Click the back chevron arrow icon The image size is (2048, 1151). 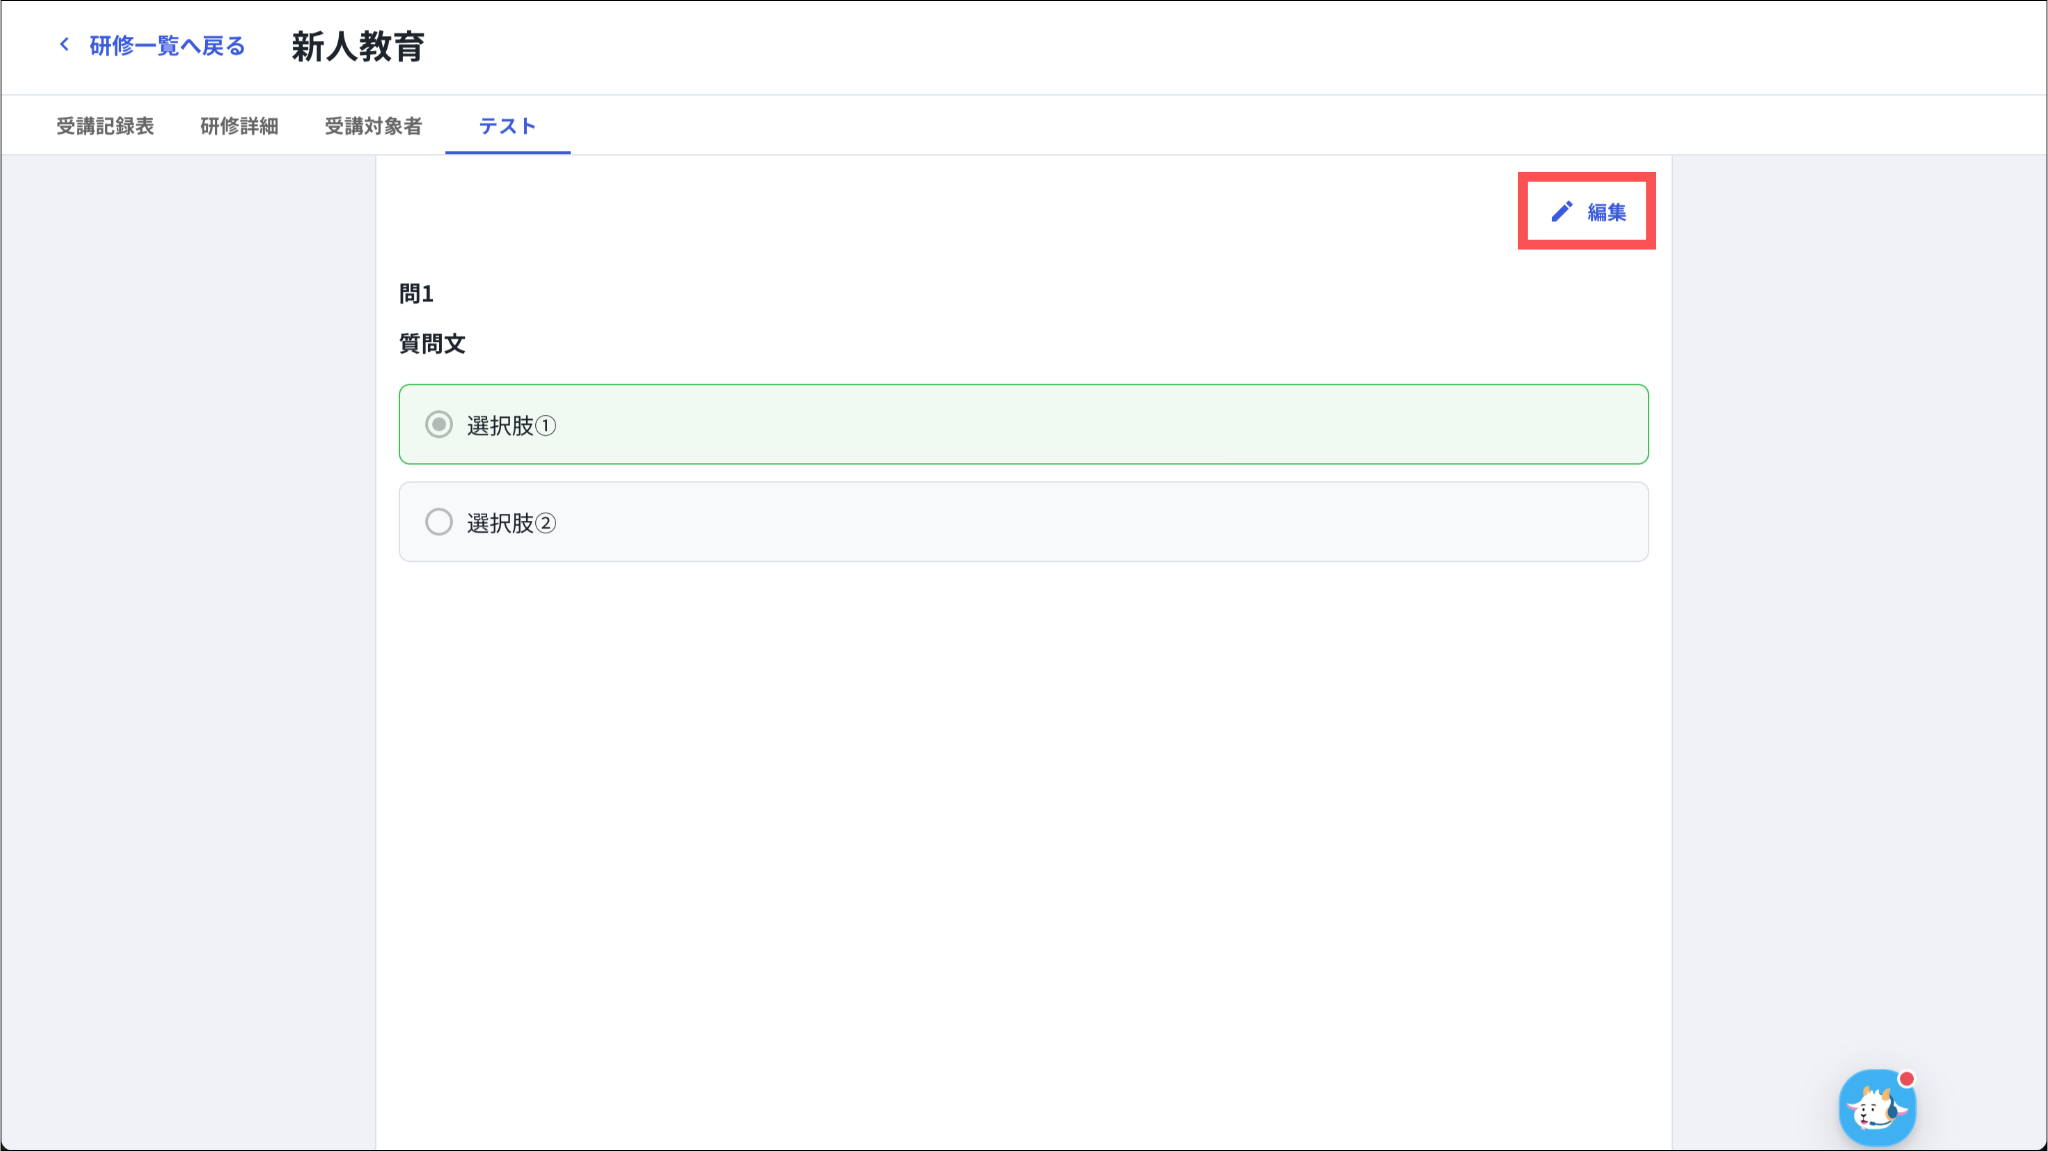65,45
